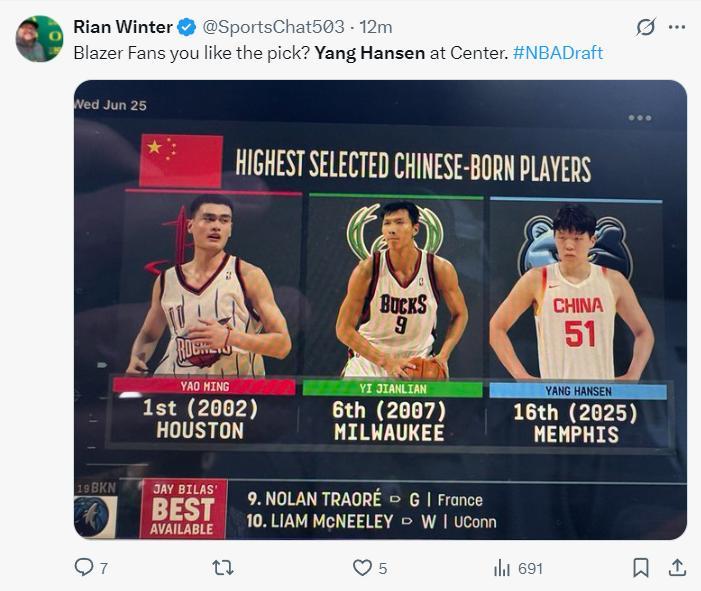701x591 pixels.
Task: Click the 691 views count
Action: click(530, 568)
